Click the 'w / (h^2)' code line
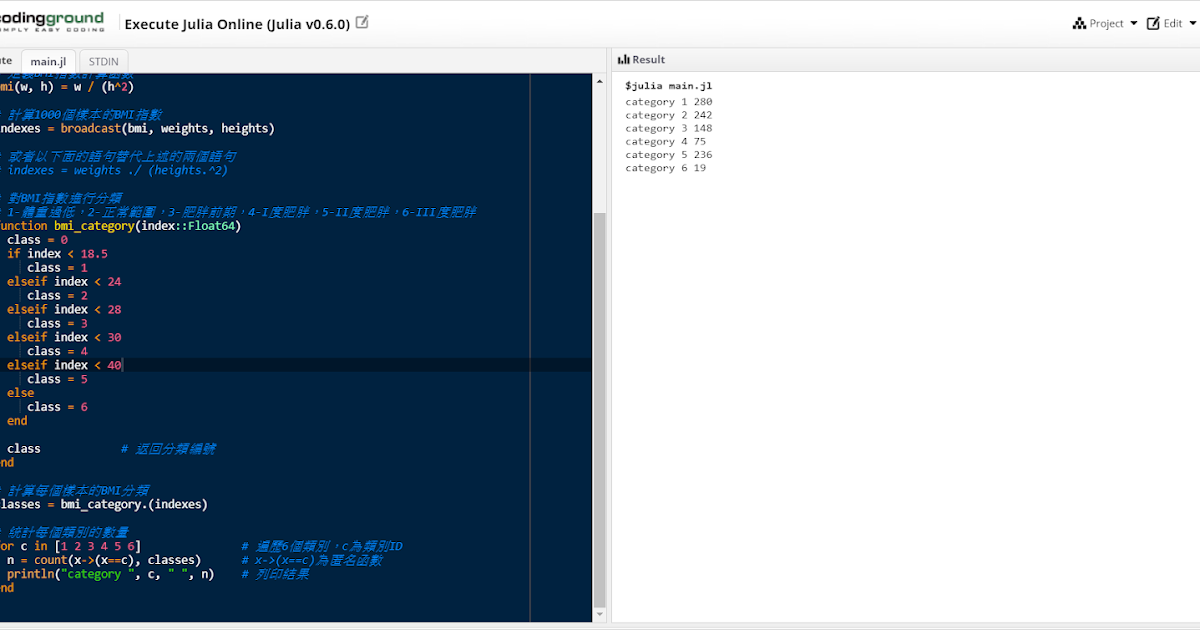Screen dimensions: 1200x630 click(67, 87)
